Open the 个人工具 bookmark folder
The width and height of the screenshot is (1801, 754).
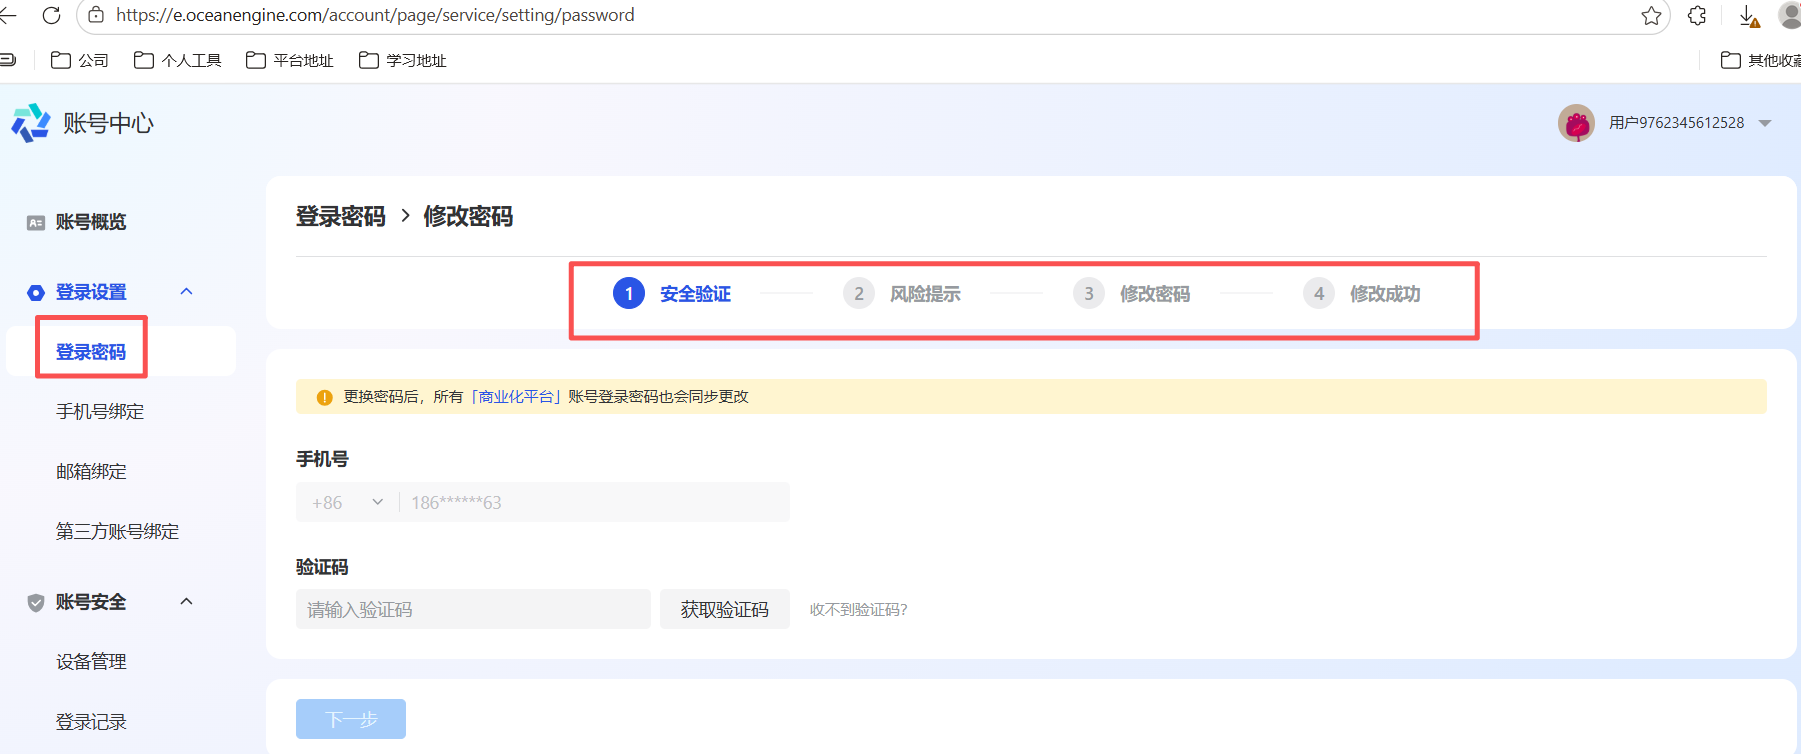177,60
